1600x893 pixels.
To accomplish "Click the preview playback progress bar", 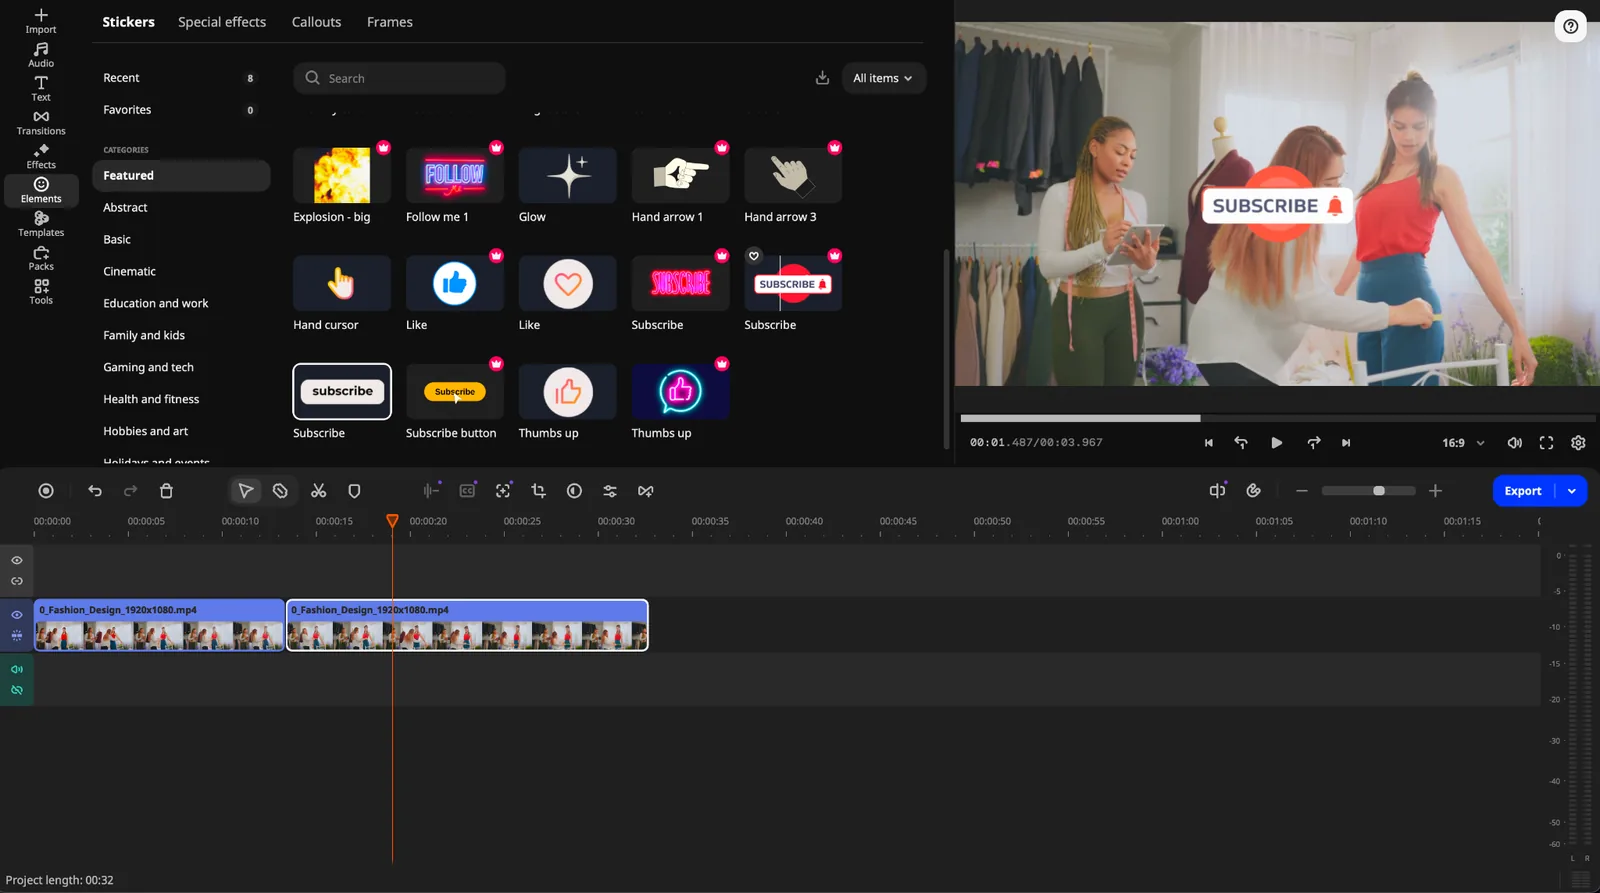I will pyautogui.click(x=1277, y=418).
